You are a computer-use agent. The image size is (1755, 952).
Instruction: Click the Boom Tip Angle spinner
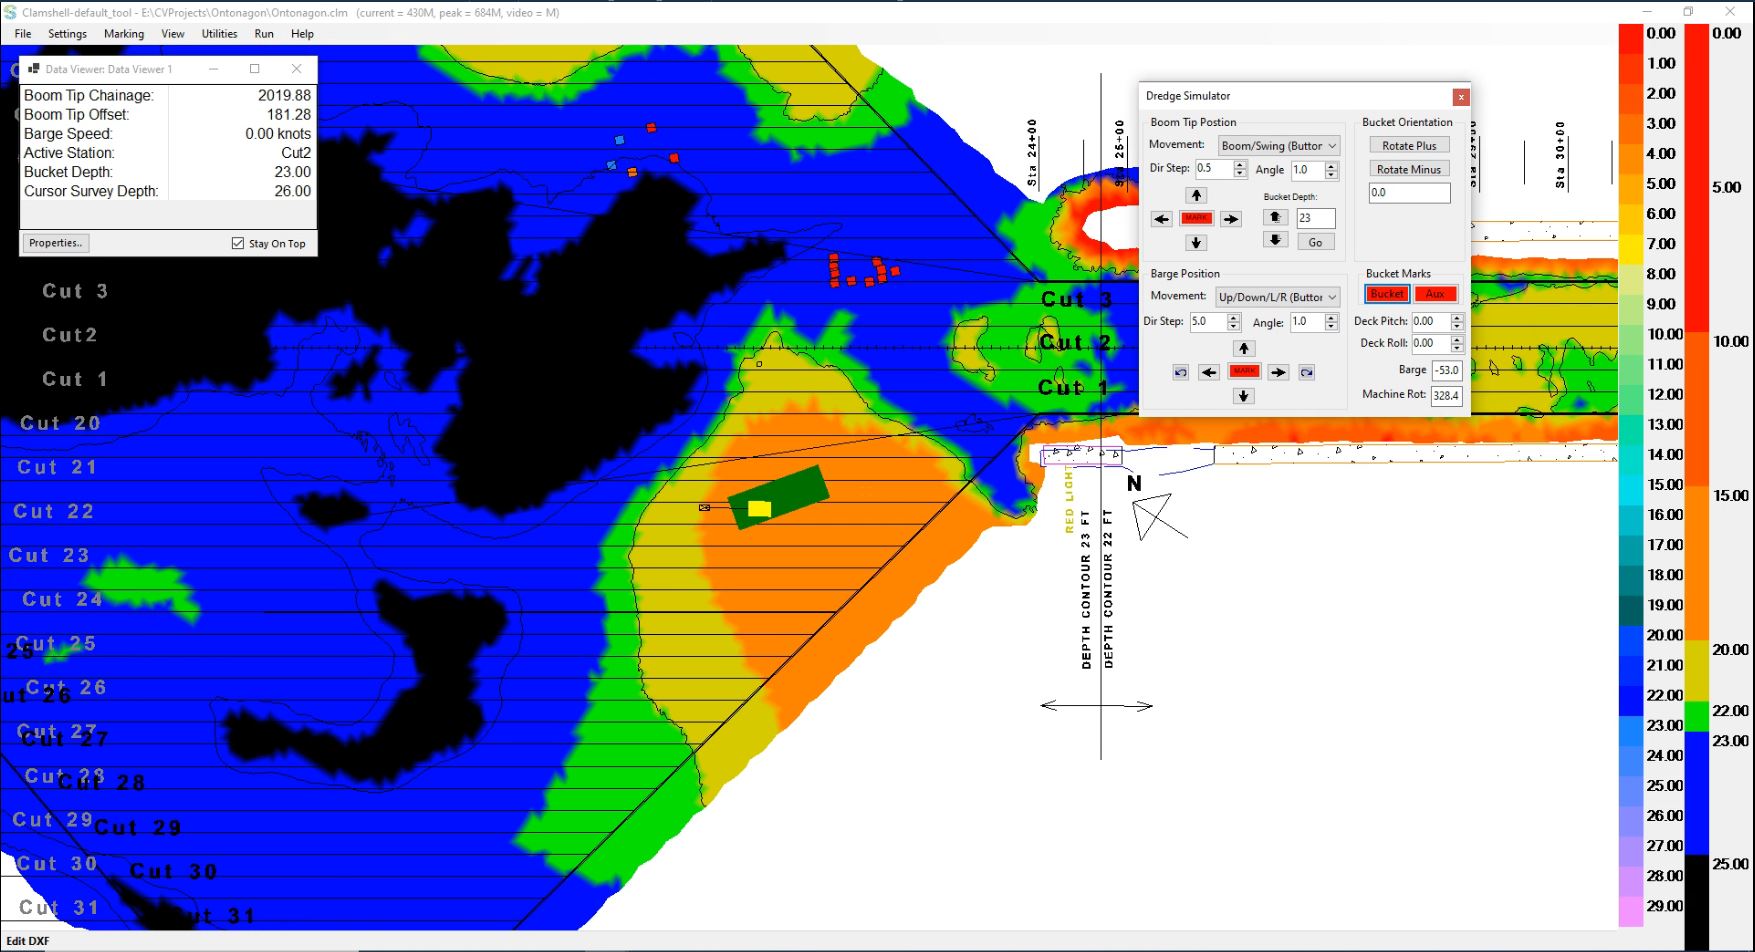[x=1331, y=170]
